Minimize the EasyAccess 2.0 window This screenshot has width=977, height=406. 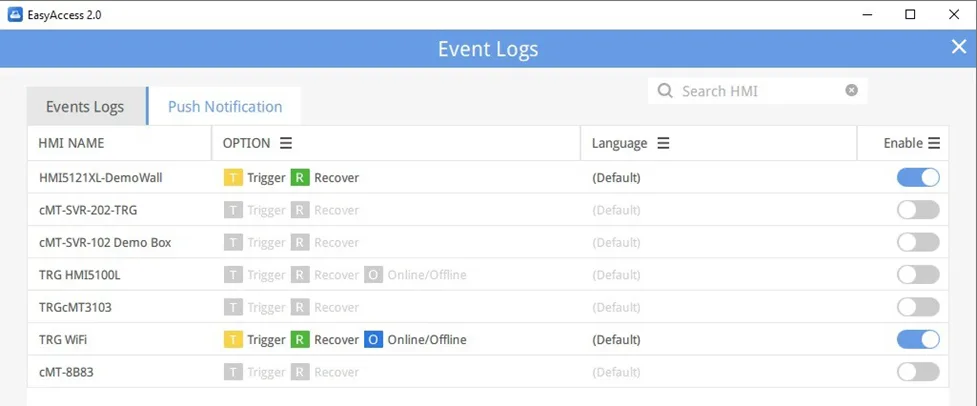point(867,15)
